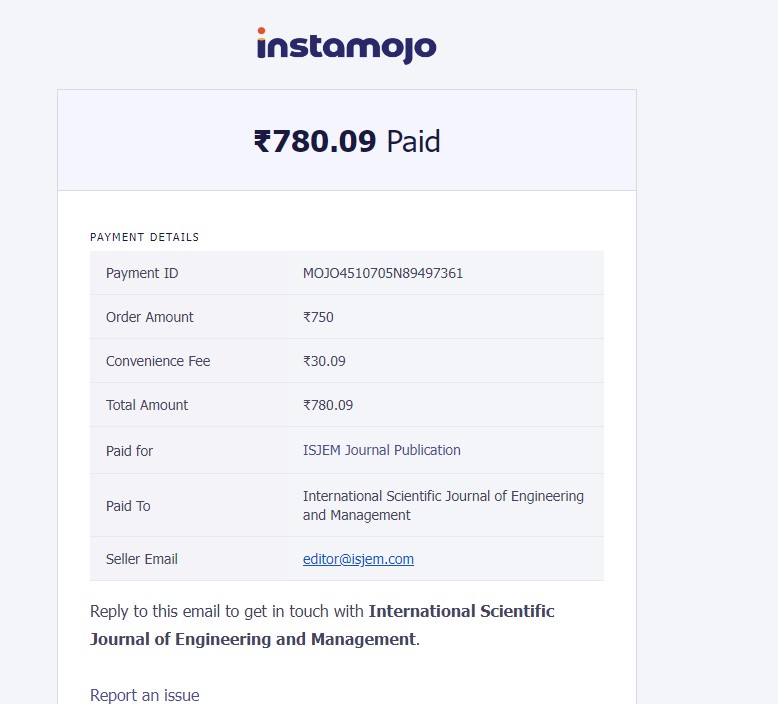Click the ₹30.09 convenience fee value
The width and height of the screenshot is (778, 704).
tap(324, 361)
